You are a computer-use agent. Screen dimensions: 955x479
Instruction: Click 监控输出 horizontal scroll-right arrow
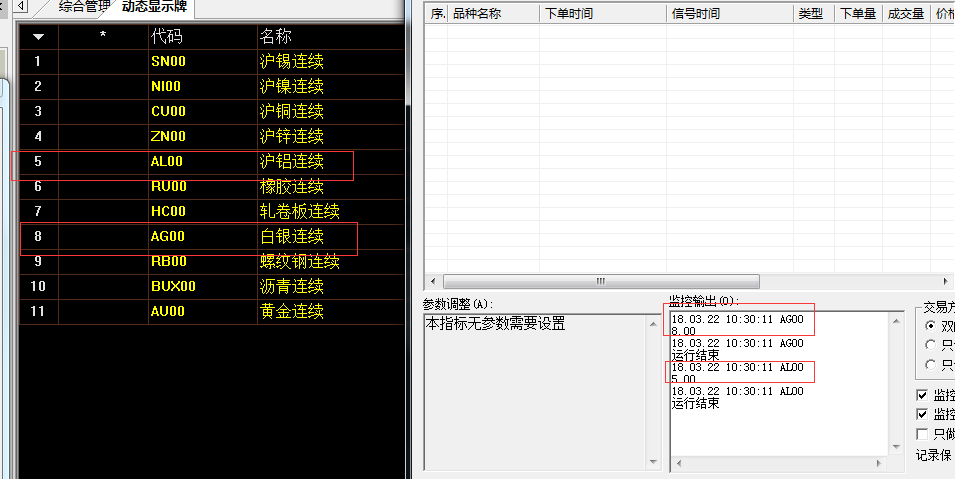coord(879,464)
